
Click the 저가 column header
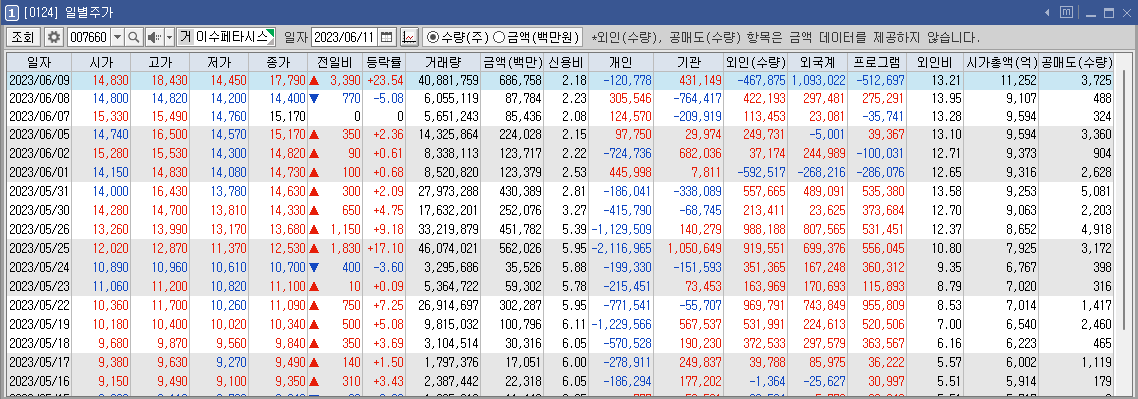click(219, 62)
